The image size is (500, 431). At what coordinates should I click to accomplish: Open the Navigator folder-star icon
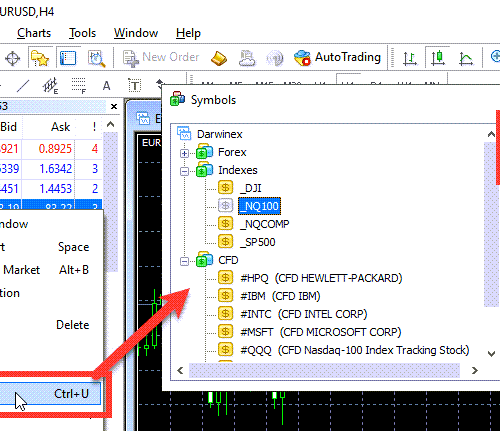40,58
